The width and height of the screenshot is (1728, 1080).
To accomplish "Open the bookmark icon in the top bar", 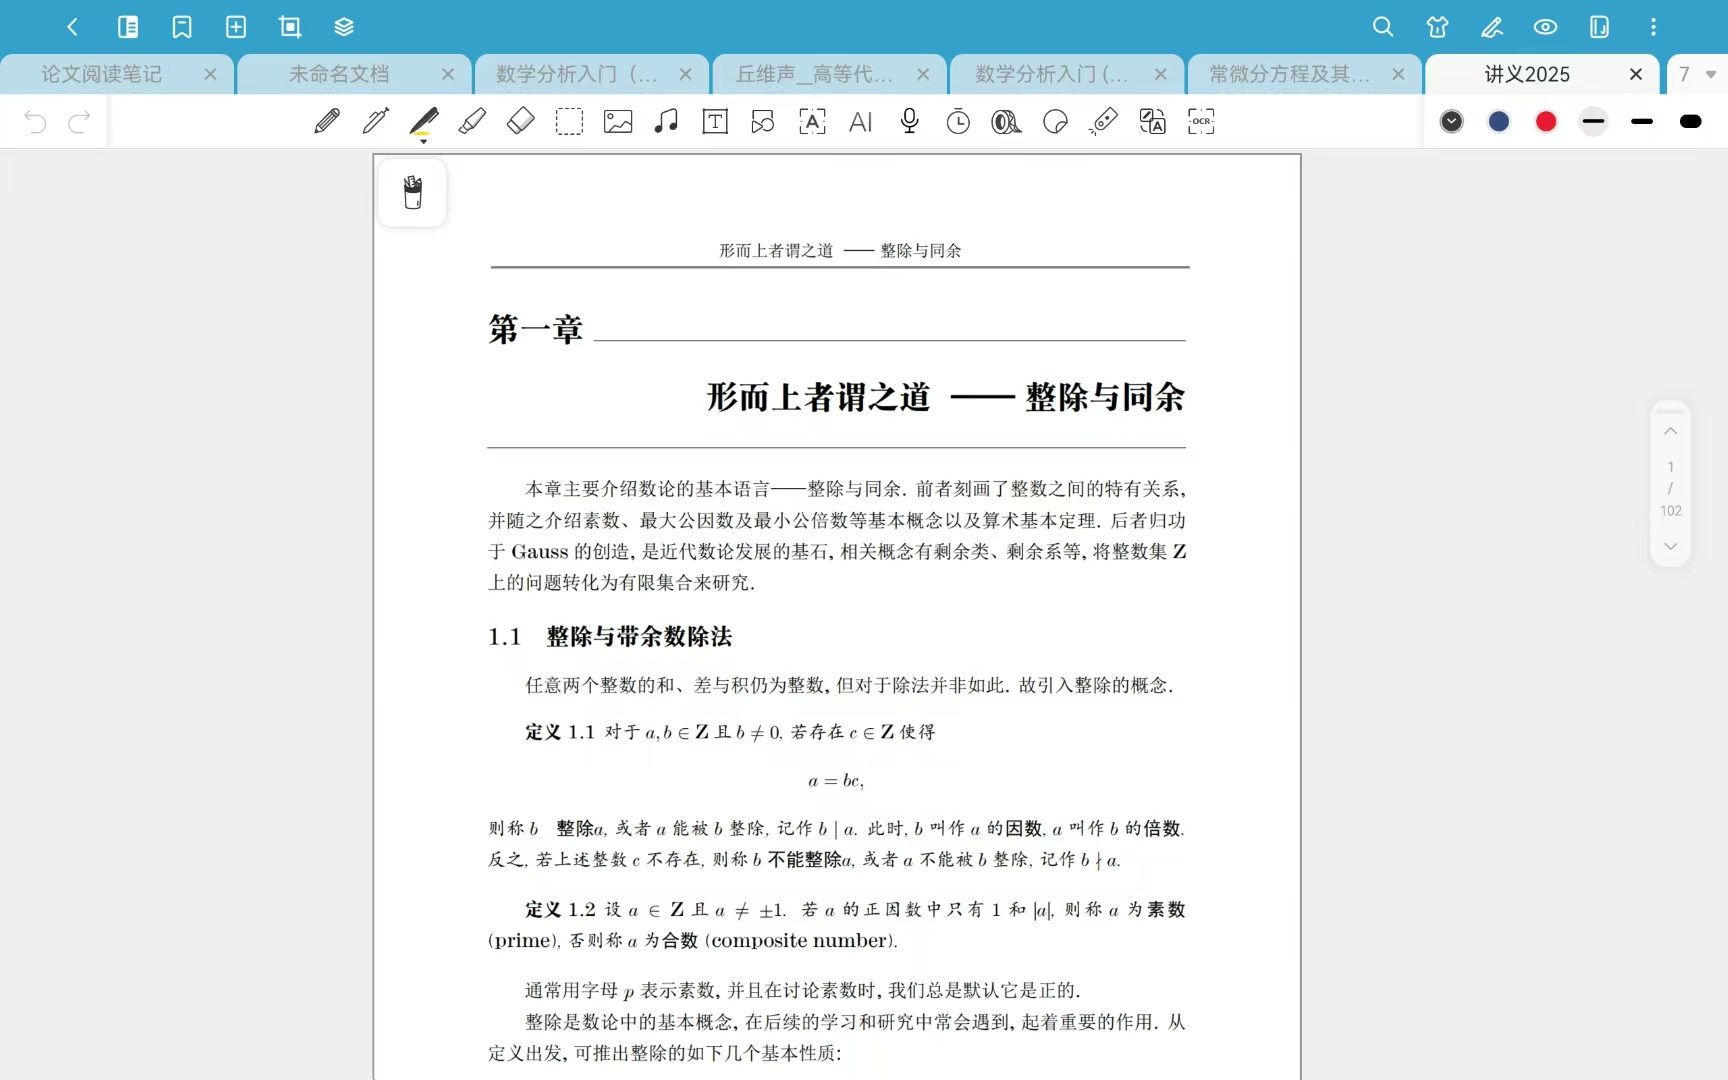I will point(182,27).
